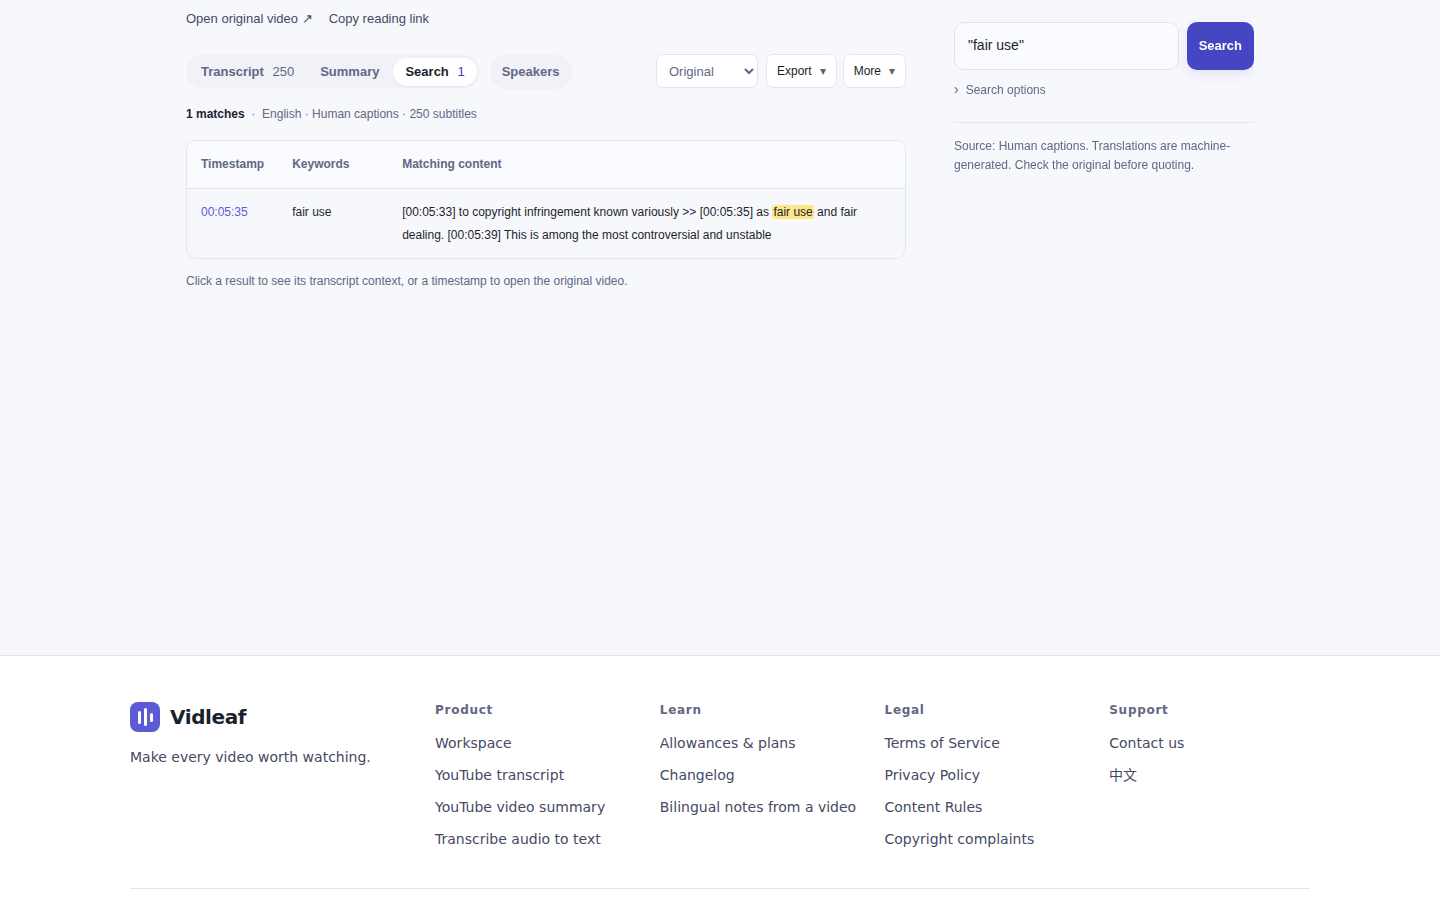The height and width of the screenshot is (900, 1440).
Task: Open the Original language dropdown
Action: pyautogui.click(x=707, y=71)
